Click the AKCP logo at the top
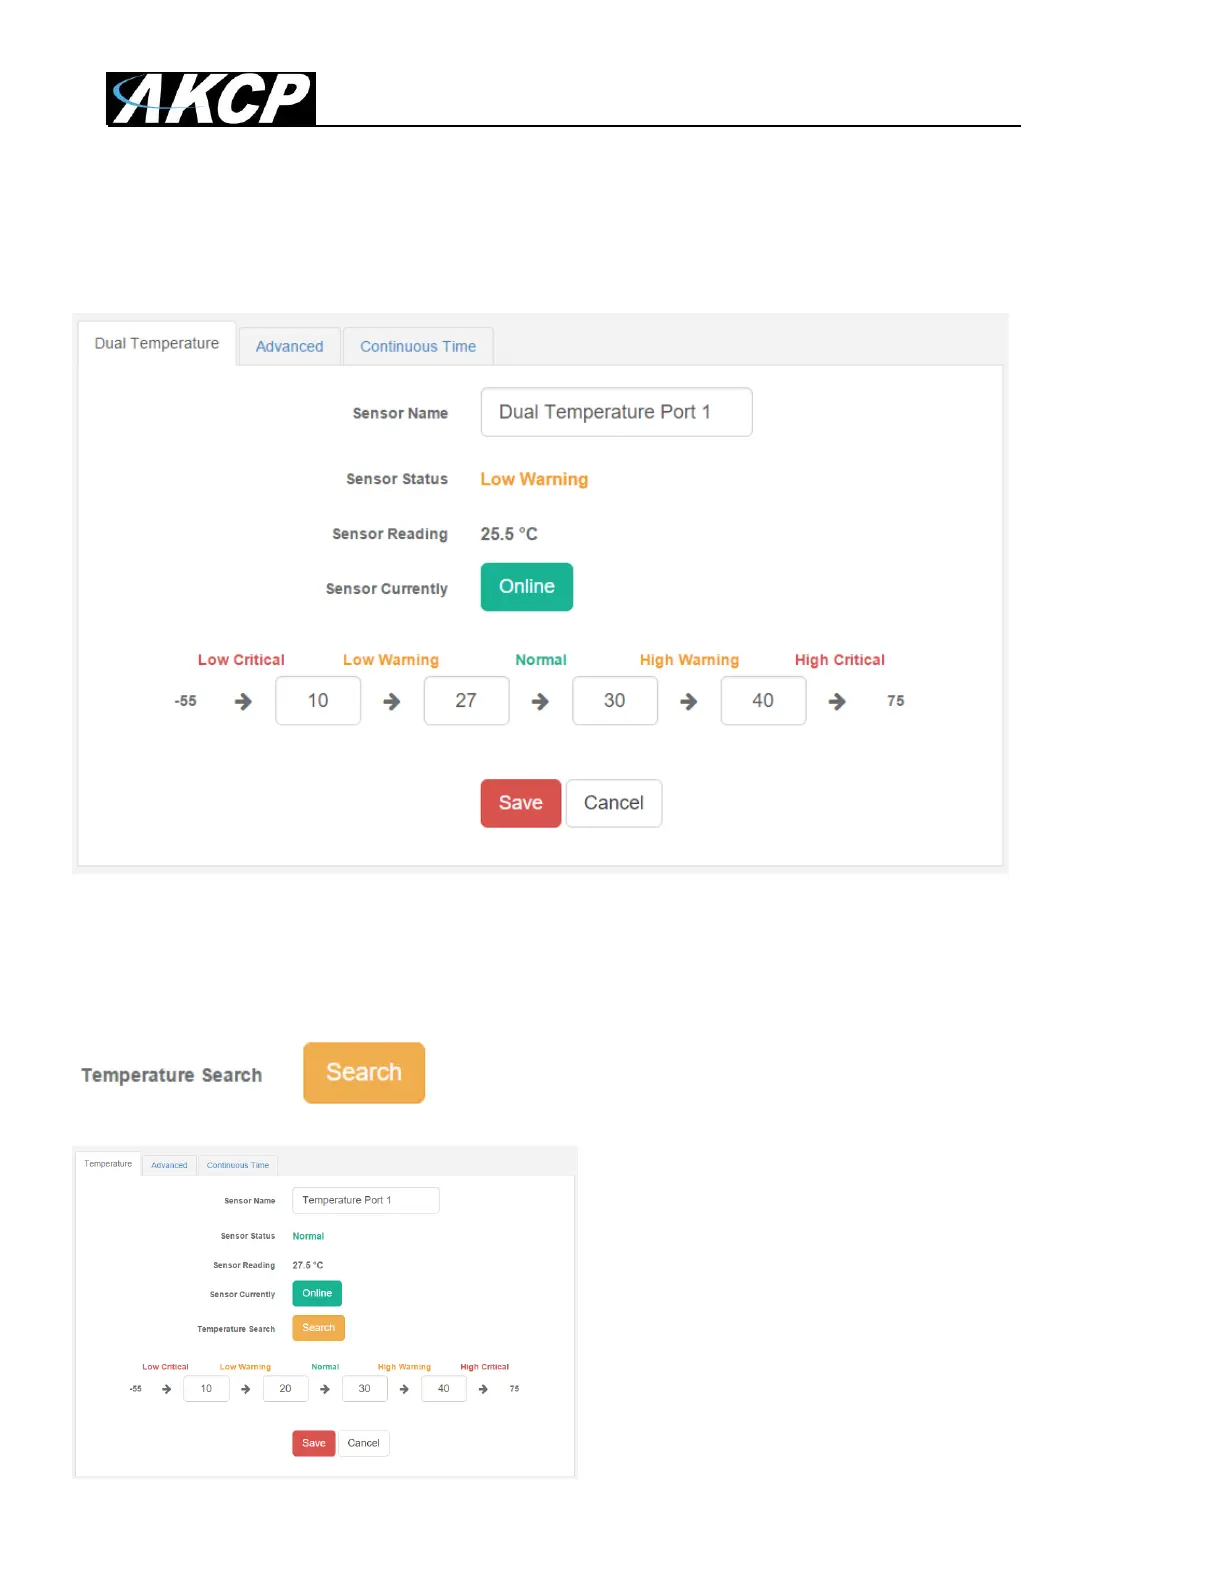Screen dimensions: 1224x1584 tap(211, 99)
